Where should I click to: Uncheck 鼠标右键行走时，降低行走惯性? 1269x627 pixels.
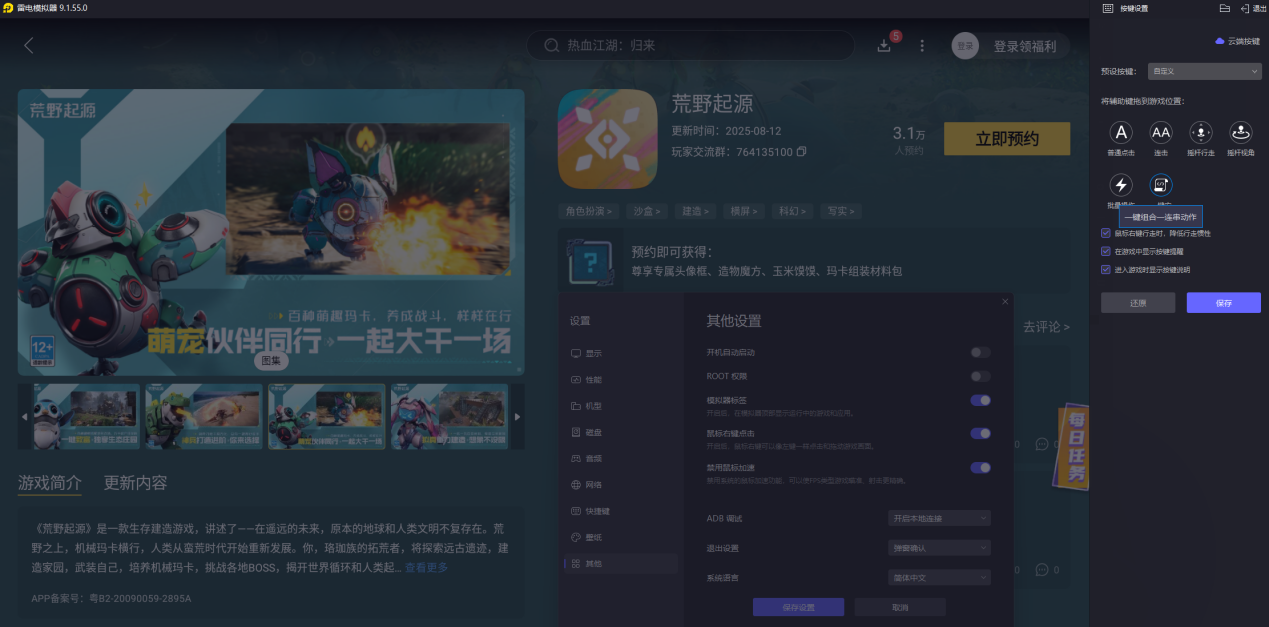(1105, 233)
